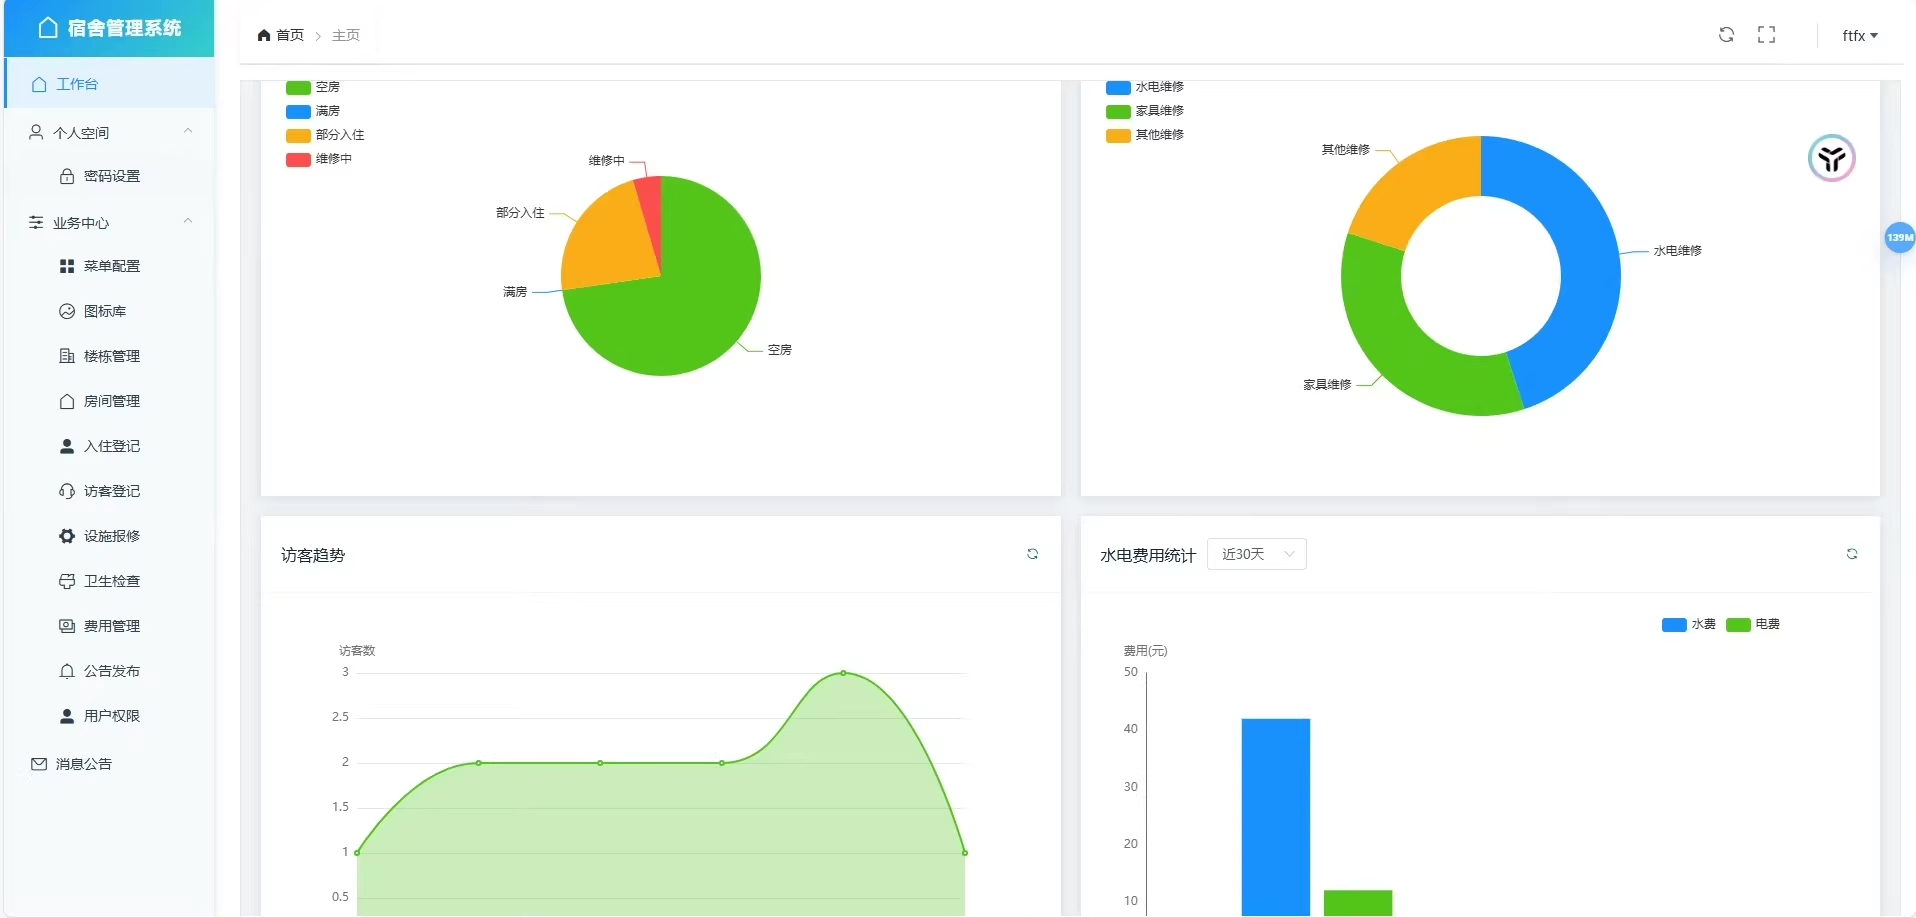Go to 卫生检查 inspection page
Screen dimensions: 1916x918
113,581
